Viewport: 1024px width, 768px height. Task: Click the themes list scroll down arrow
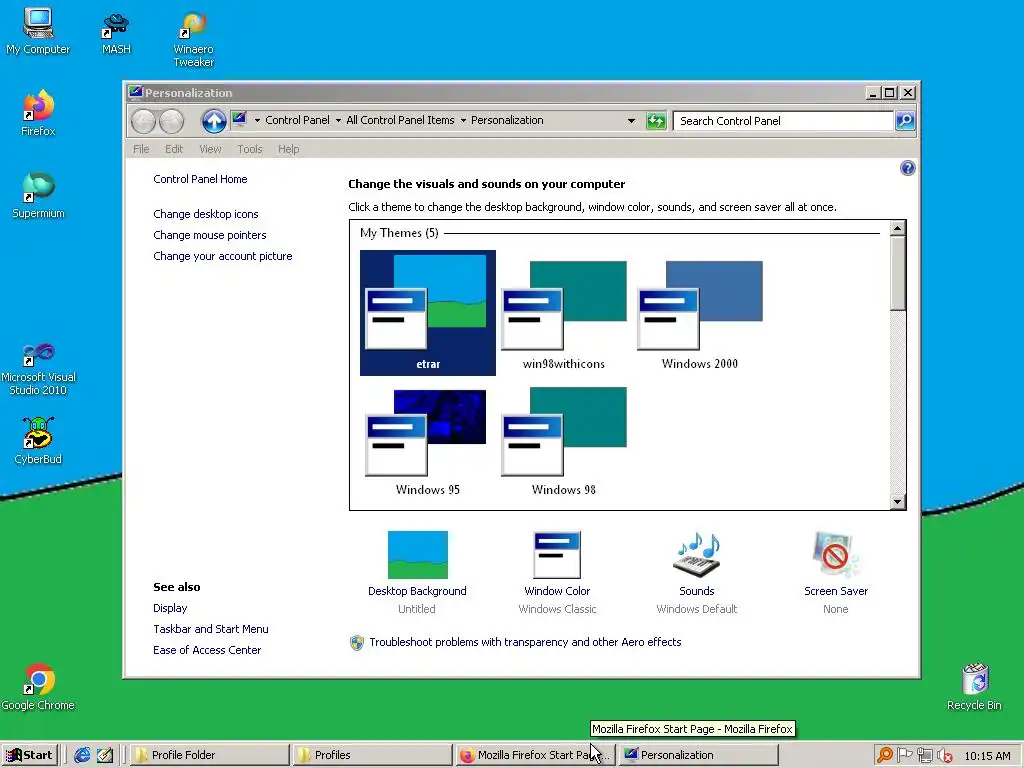897,502
